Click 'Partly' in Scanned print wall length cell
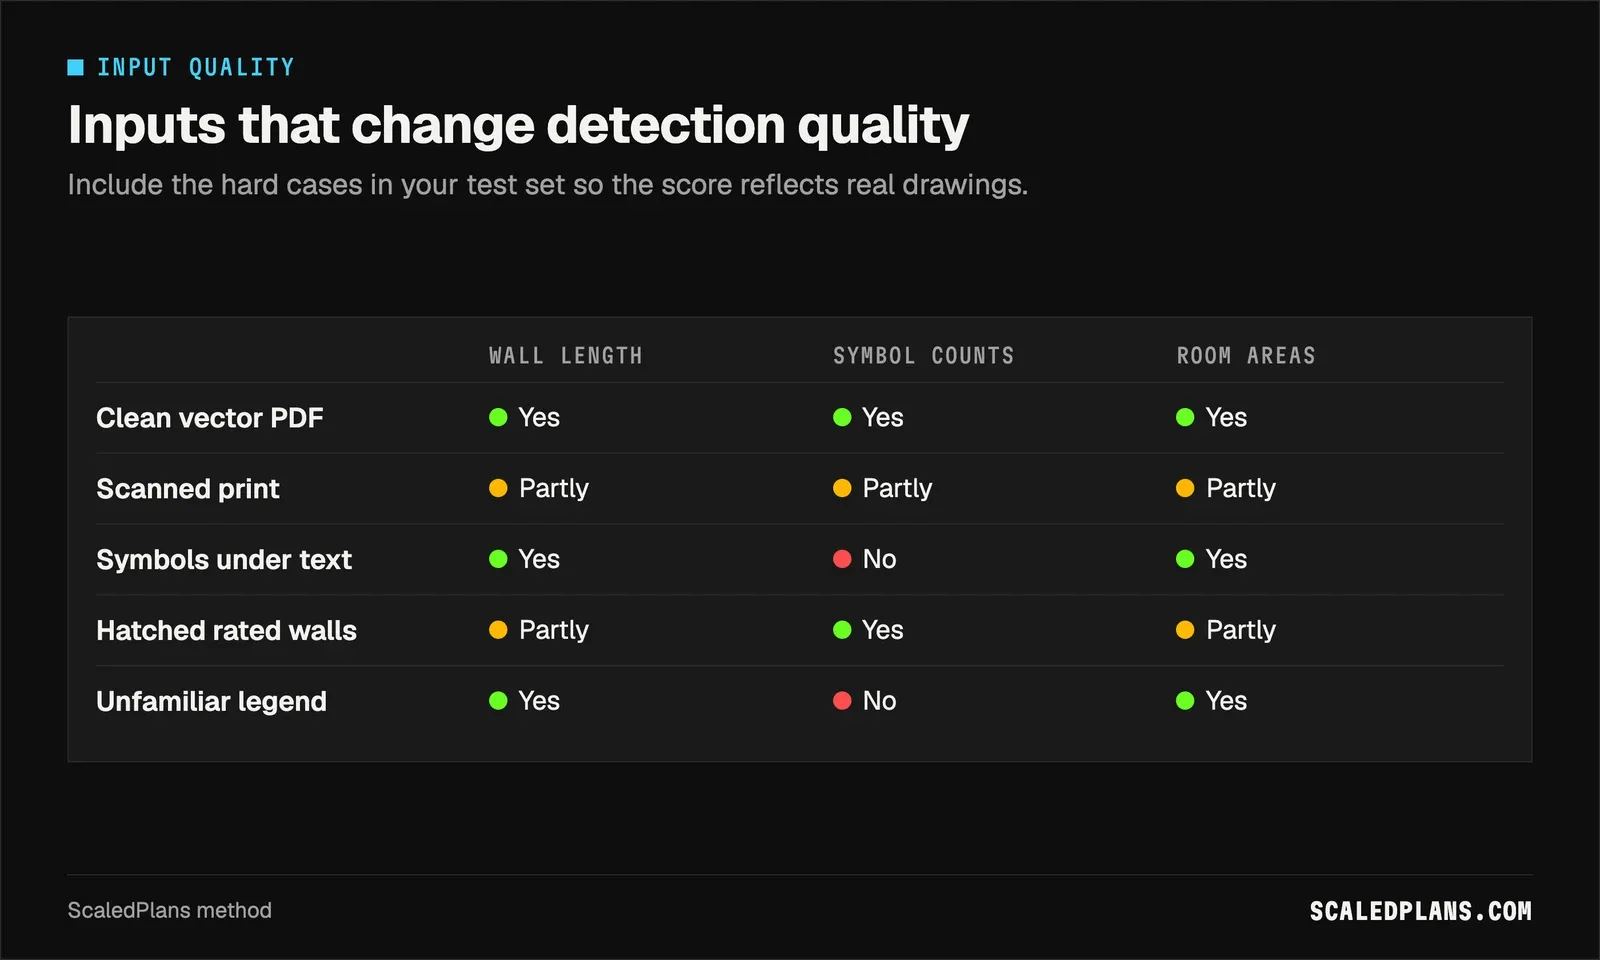The height and width of the screenshot is (960, 1600). coord(554,489)
